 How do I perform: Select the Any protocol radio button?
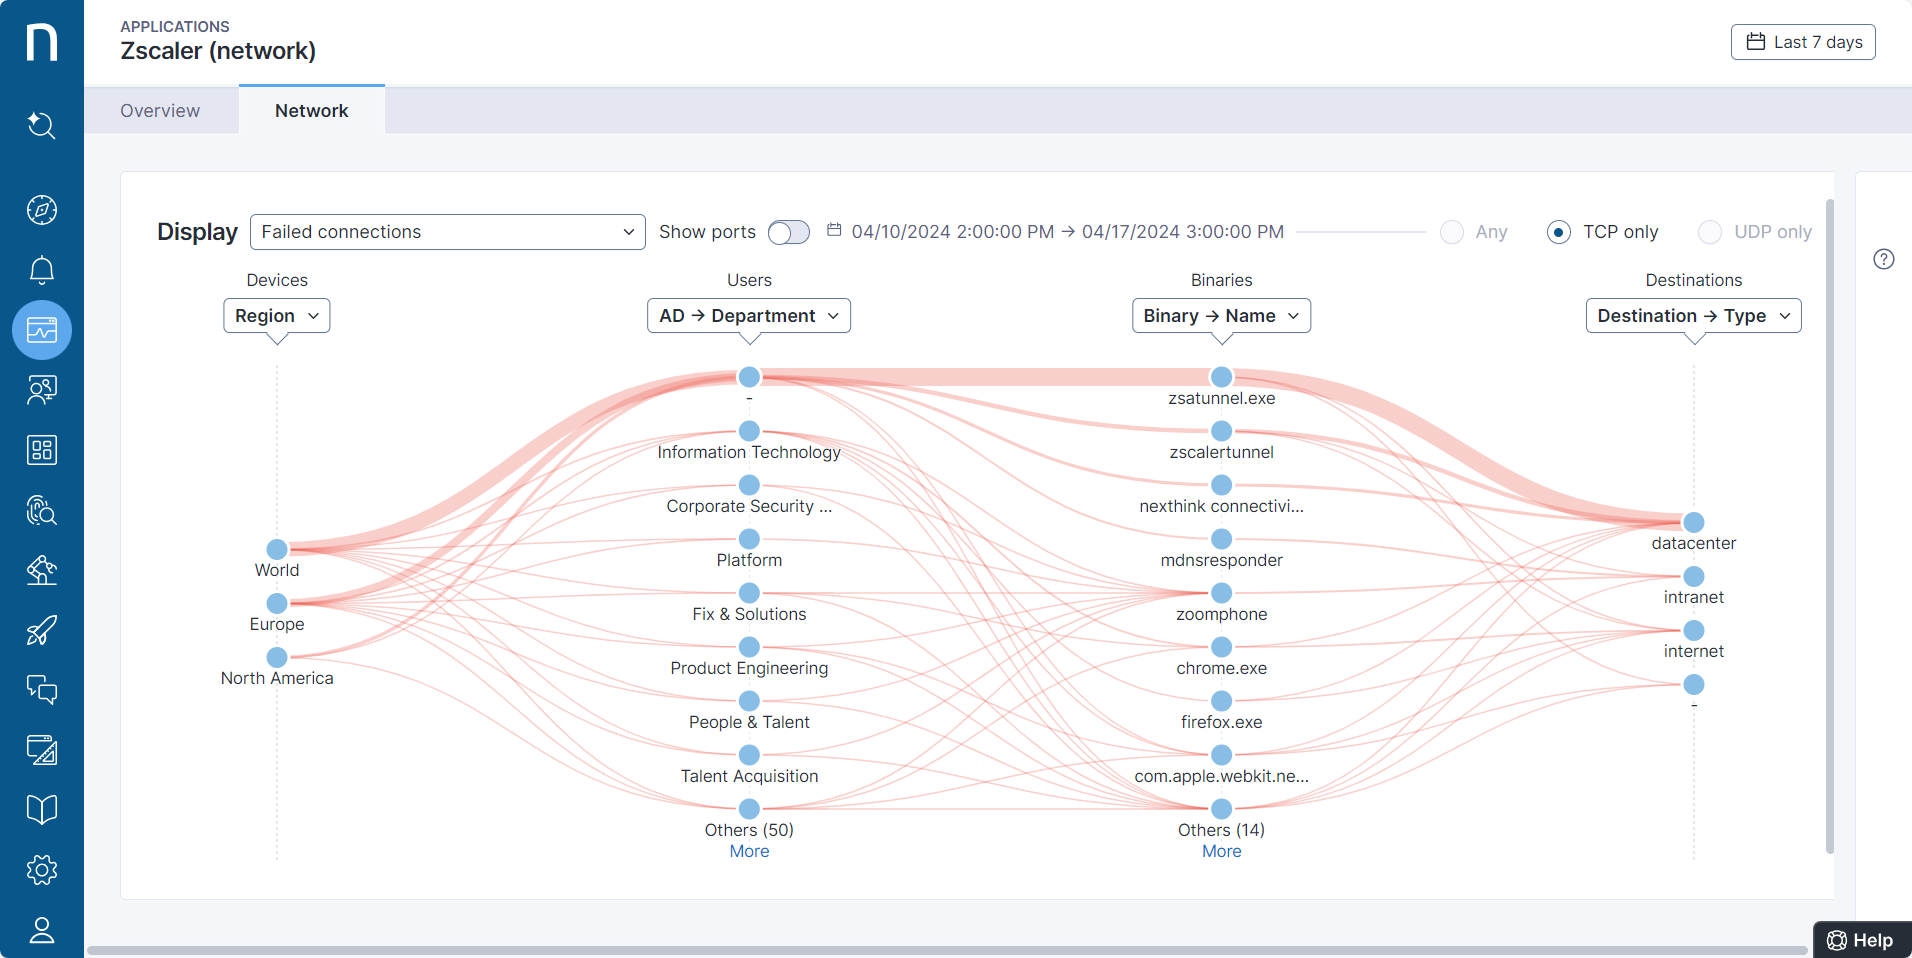pyautogui.click(x=1453, y=231)
